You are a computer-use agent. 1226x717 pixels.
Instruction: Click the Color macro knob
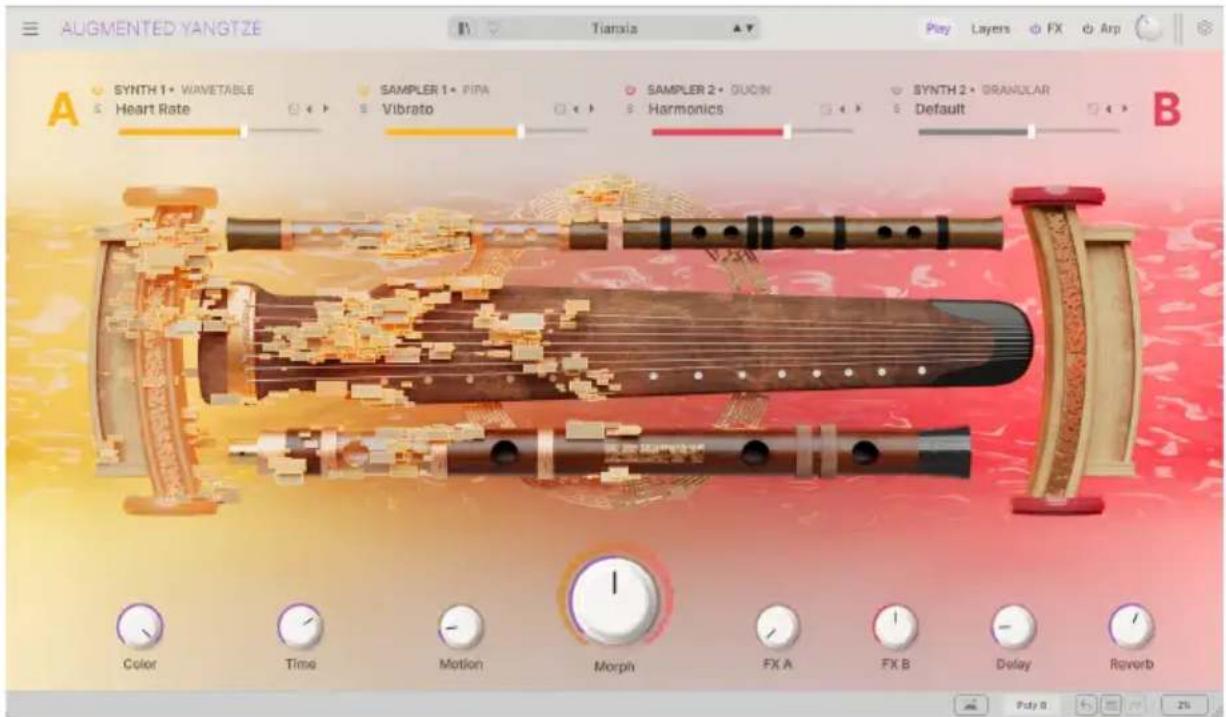(139, 627)
